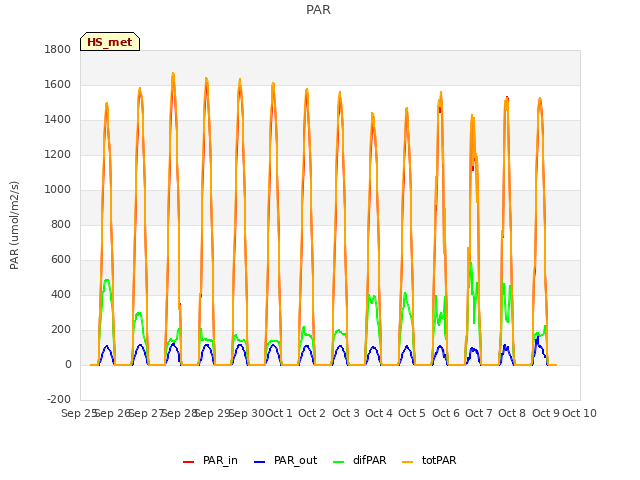Select the orange totPAR legend swatch
640x480 pixels.
click(x=408, y=462)
